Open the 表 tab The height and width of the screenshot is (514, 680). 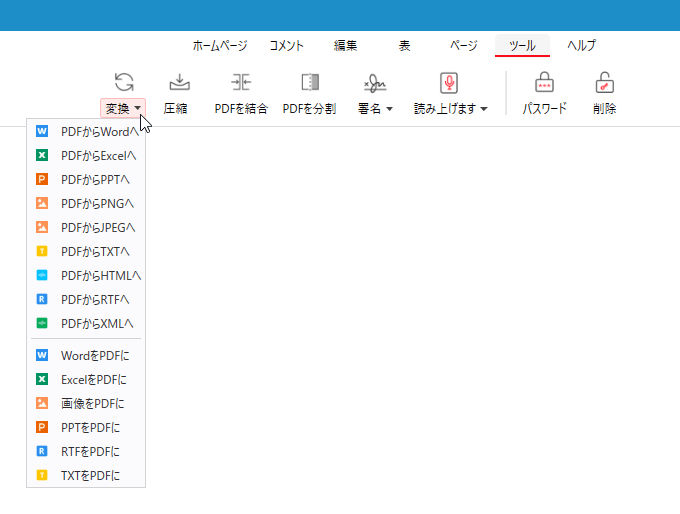coord(405,46)
